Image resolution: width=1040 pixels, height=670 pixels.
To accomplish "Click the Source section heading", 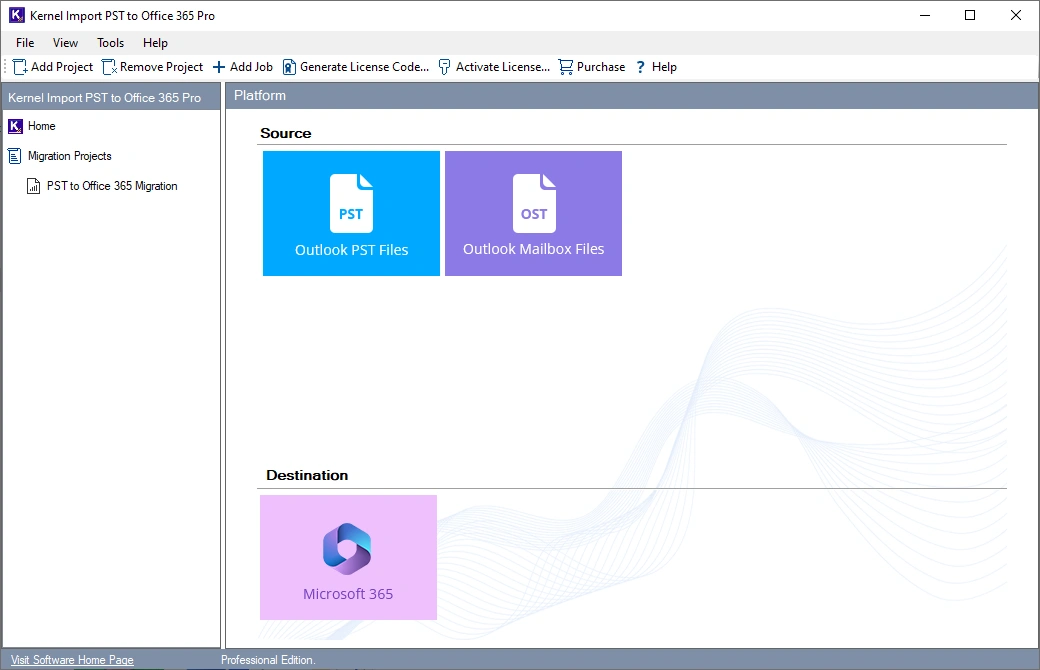I will (x=285, y=133).
